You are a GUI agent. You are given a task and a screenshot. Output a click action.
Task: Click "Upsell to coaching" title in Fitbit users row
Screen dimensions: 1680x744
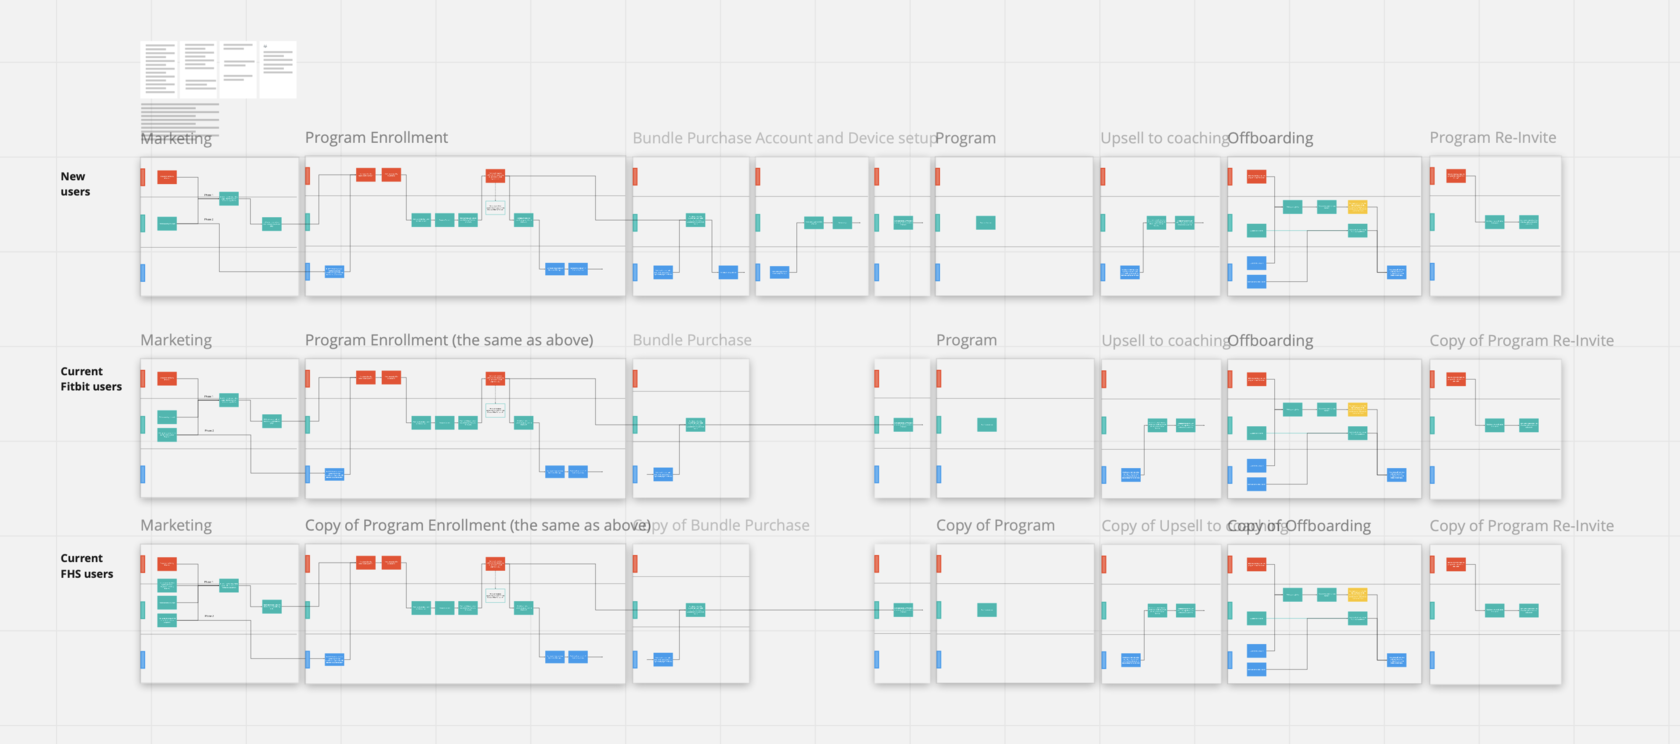tap(1165, 341)
